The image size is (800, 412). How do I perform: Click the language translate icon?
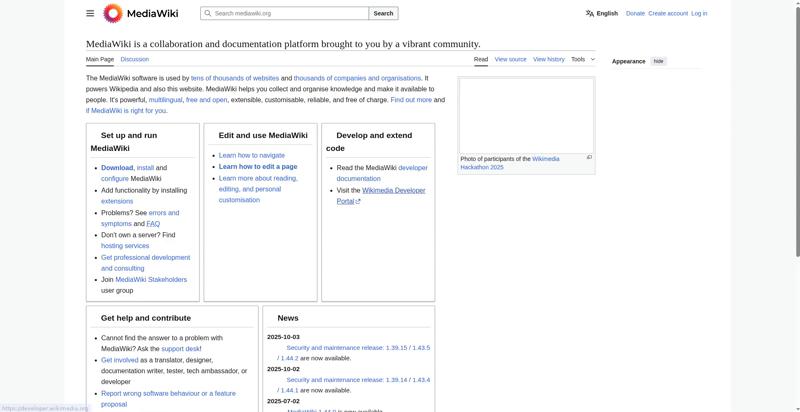(590, 13)
